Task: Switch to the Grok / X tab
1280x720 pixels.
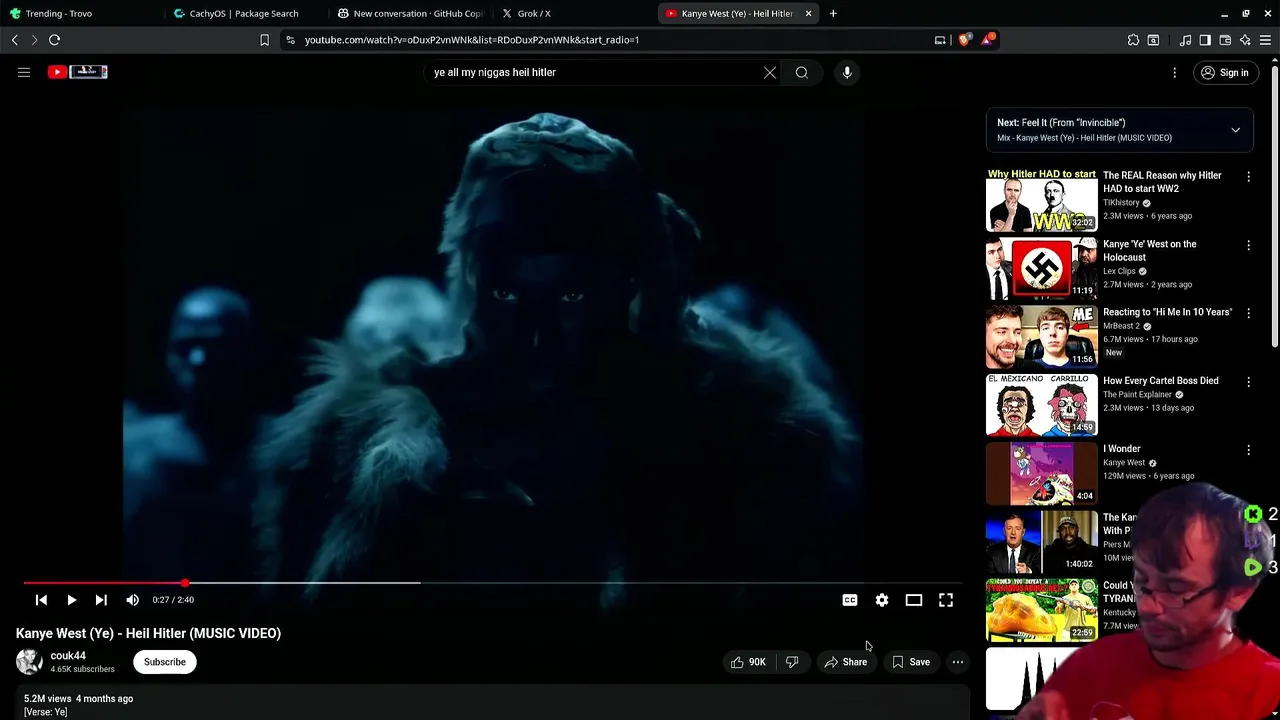Action: click(574, 13)
